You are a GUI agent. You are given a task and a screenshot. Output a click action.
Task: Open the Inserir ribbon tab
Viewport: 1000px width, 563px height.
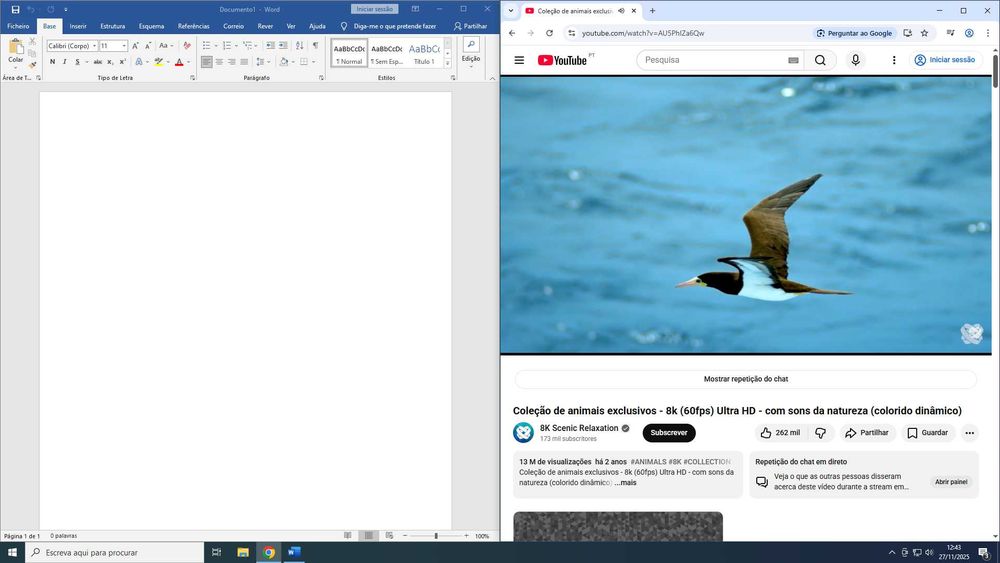coord(78,26)
